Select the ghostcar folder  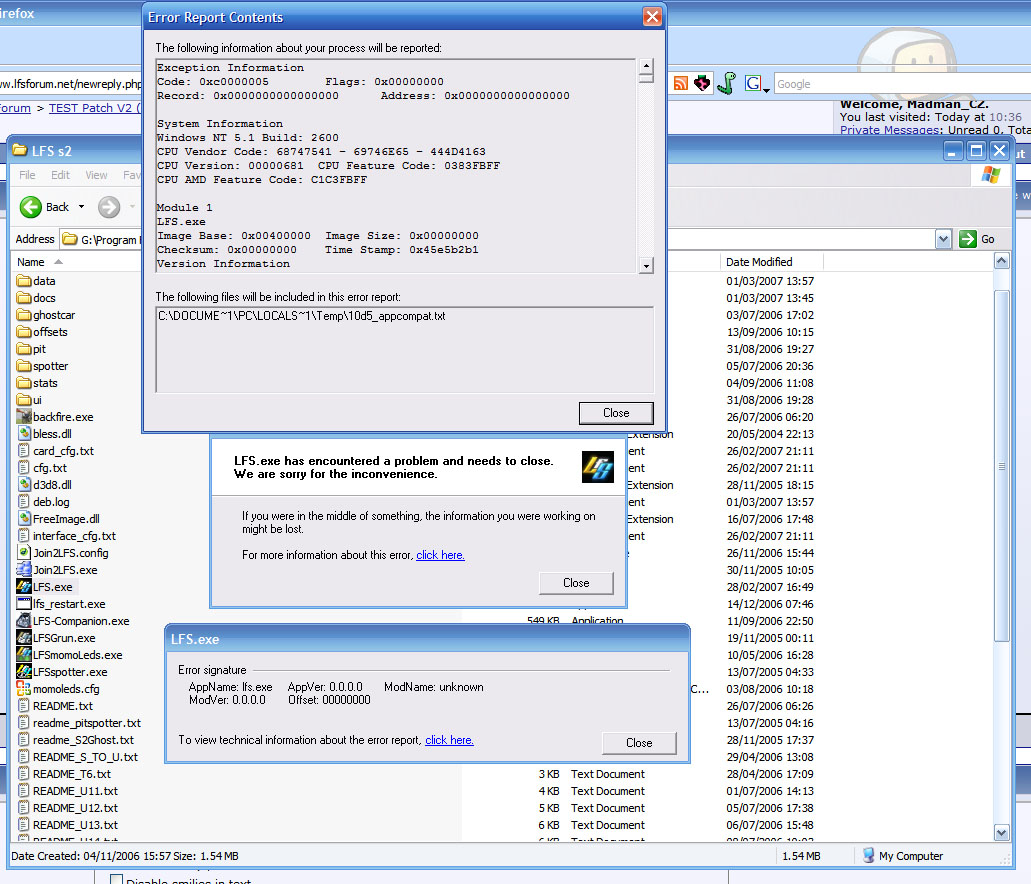pos(46,315)
